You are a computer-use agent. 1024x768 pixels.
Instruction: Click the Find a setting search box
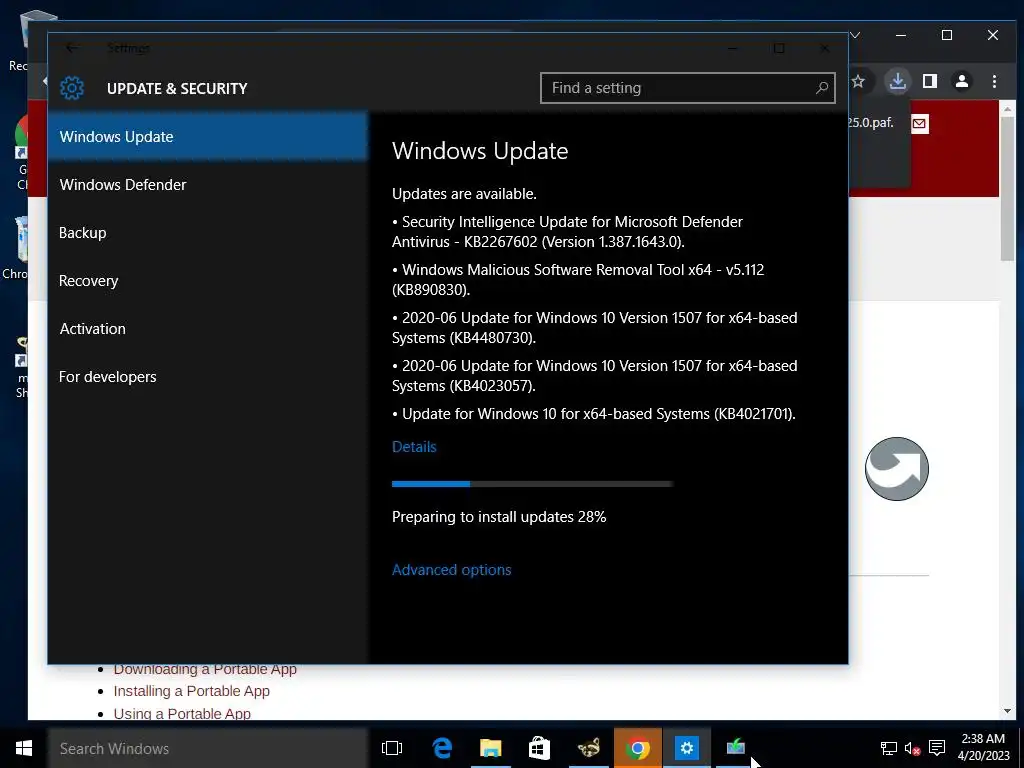(688, 88)
